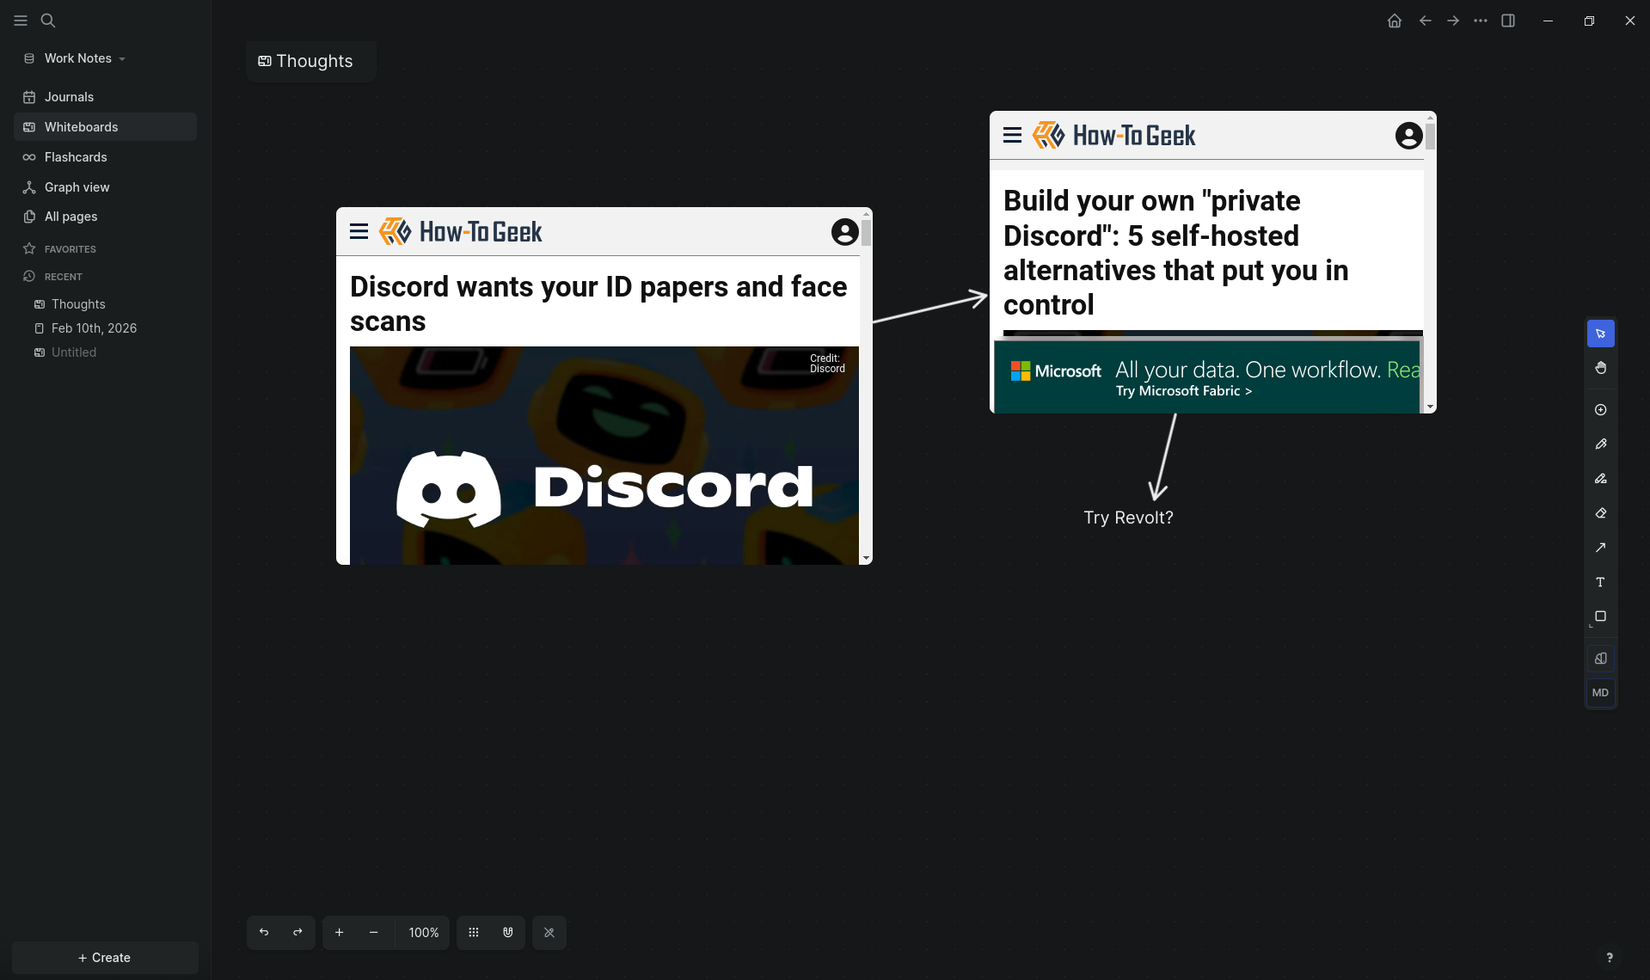This screenshot has width=1650, height=980.
Task: Select the text tool
Action: tap(1600, 582)
